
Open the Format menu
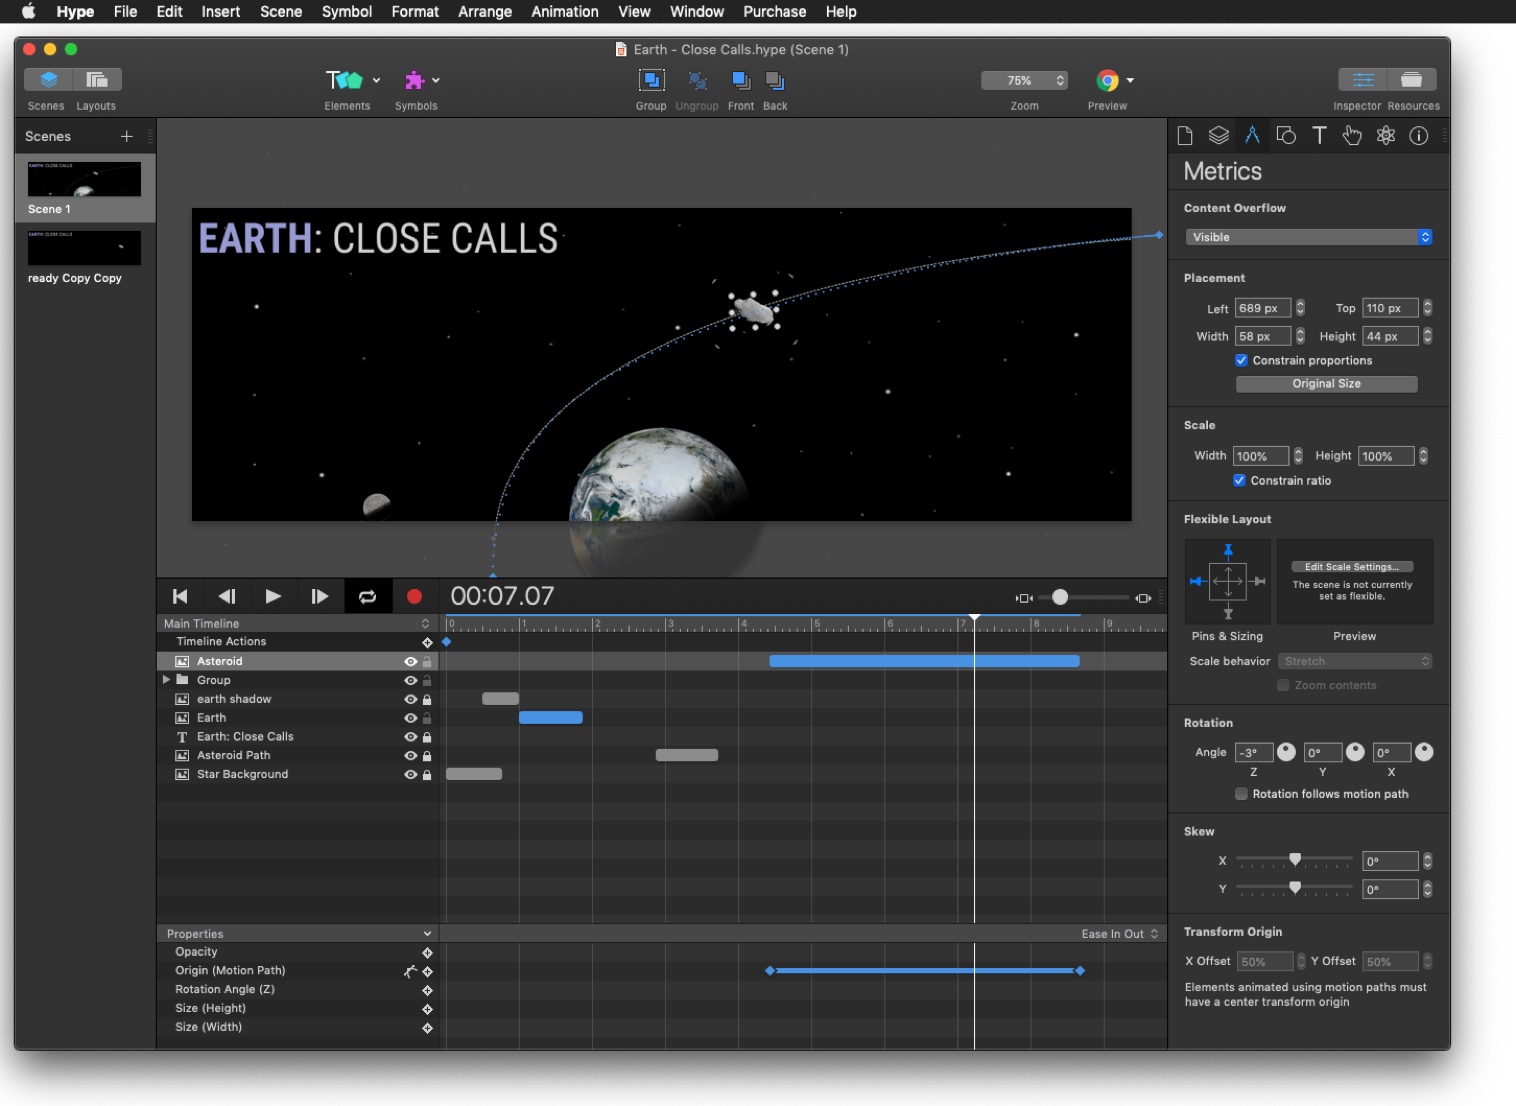[415, 12]
